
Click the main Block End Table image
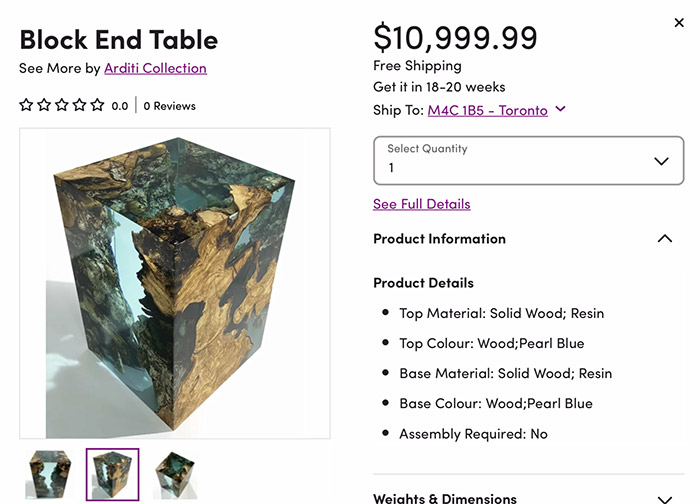[x=175, y=283]
